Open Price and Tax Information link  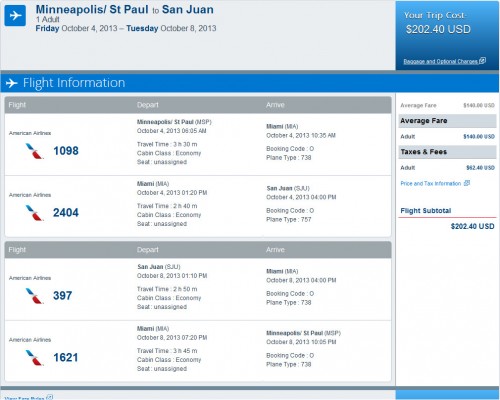(x=431, y=184)
